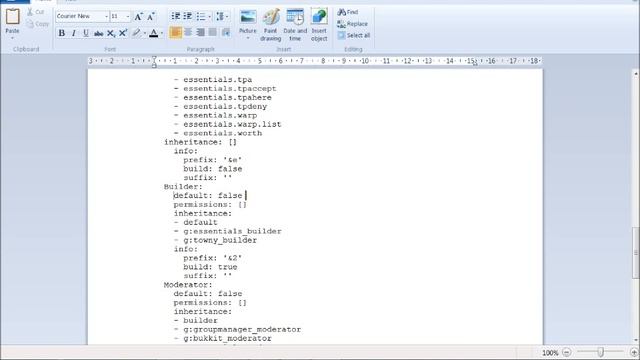640x360 pixels.
Task: Click the 'Moderator:' line in the document
Action: [x=188, y=284]
